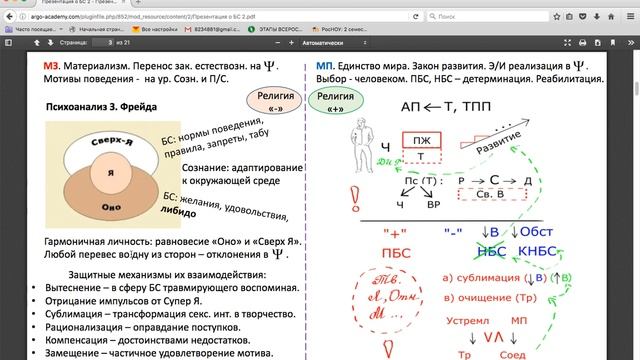Click the PDF current view bookmark icon
The width and height of the screenshot is (640, 360).
[x=613, y=42]
